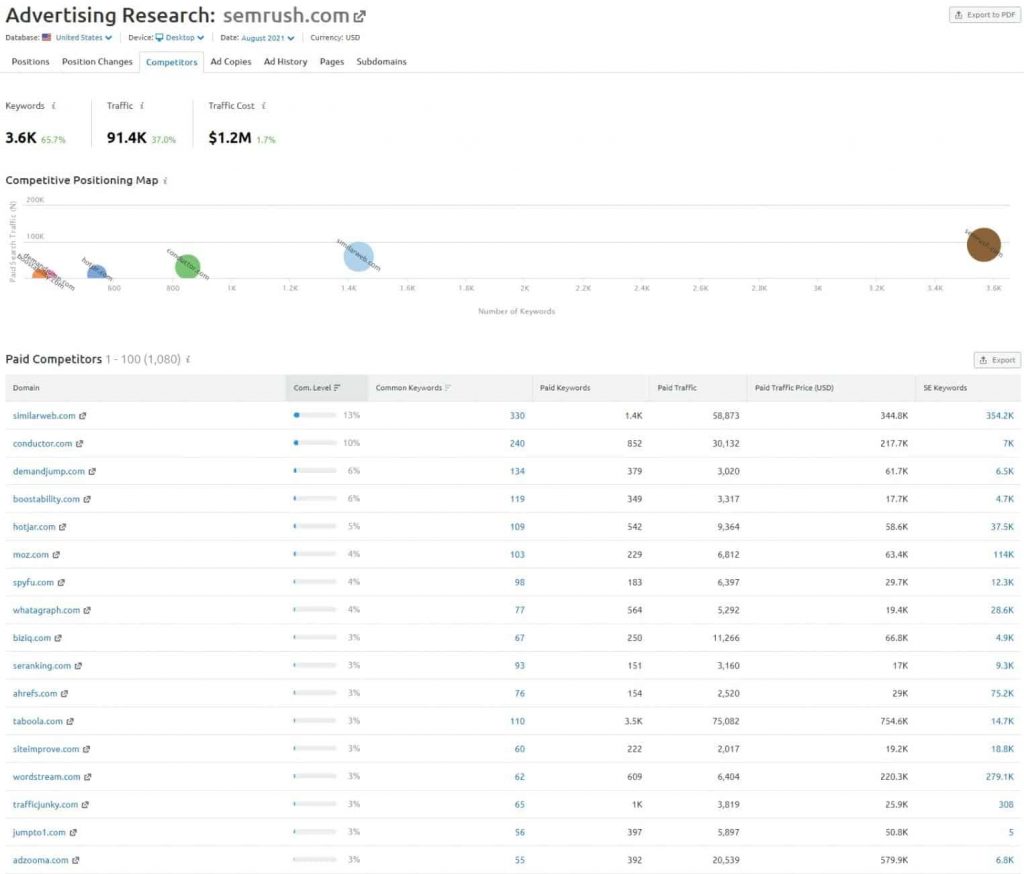Open taboola.com external link icon
The width and height of the screenshot is (1024, 874).
[x=70, y=721]
